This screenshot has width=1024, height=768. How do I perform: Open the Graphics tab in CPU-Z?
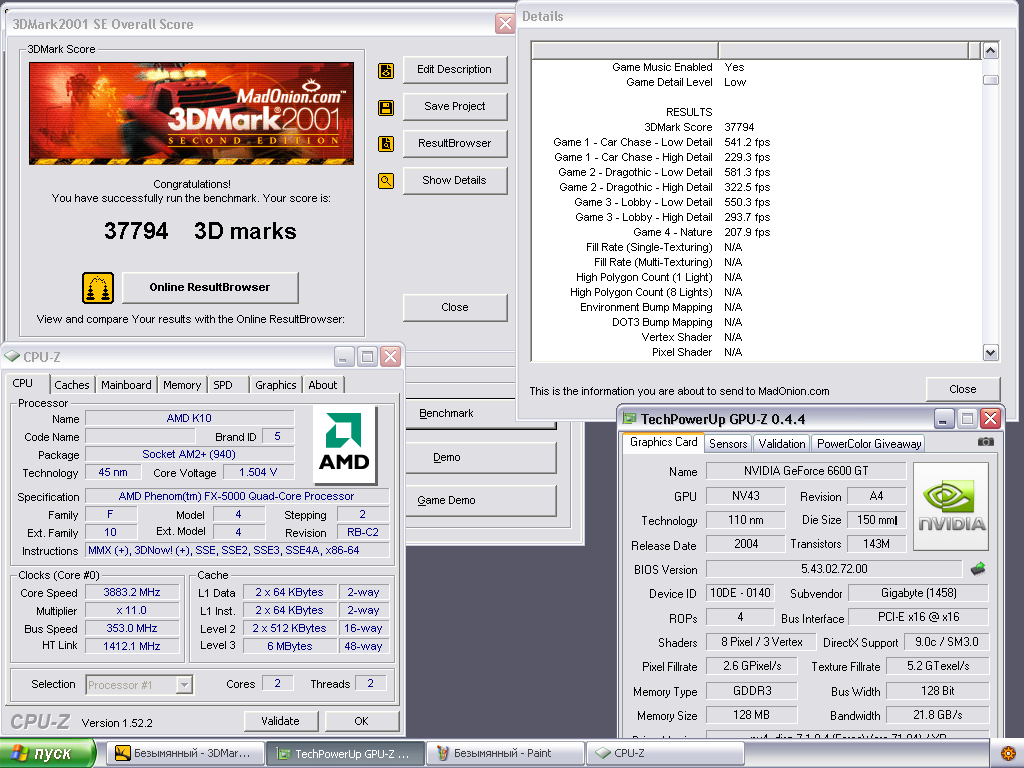click(276, 385)
